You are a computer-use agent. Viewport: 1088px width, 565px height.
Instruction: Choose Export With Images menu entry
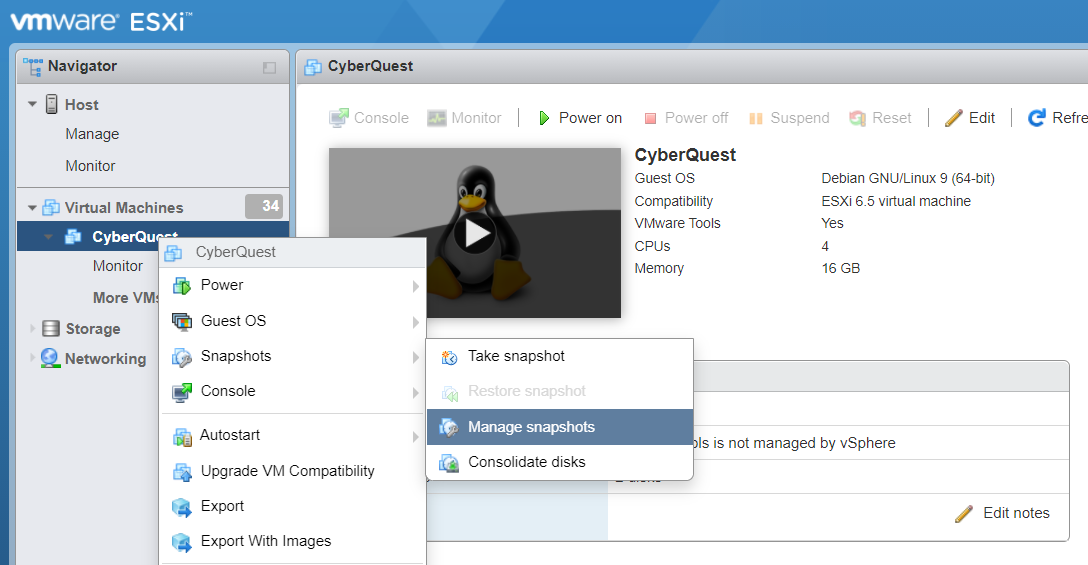(x=293, y=541)
